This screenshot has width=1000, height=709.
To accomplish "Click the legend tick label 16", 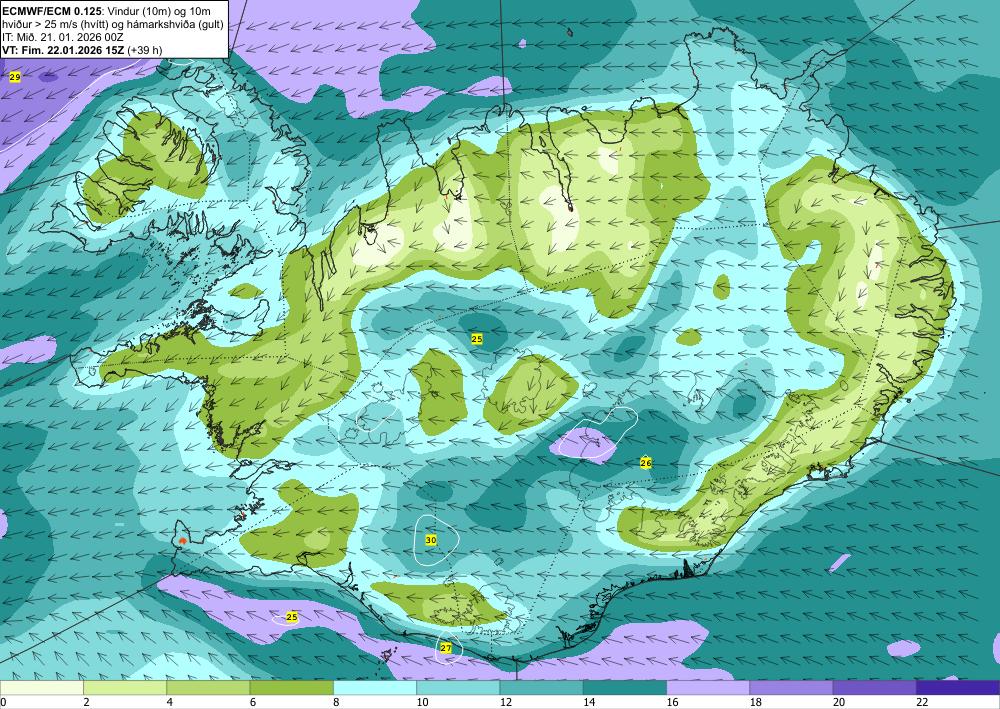I will [x=672, y=702].
